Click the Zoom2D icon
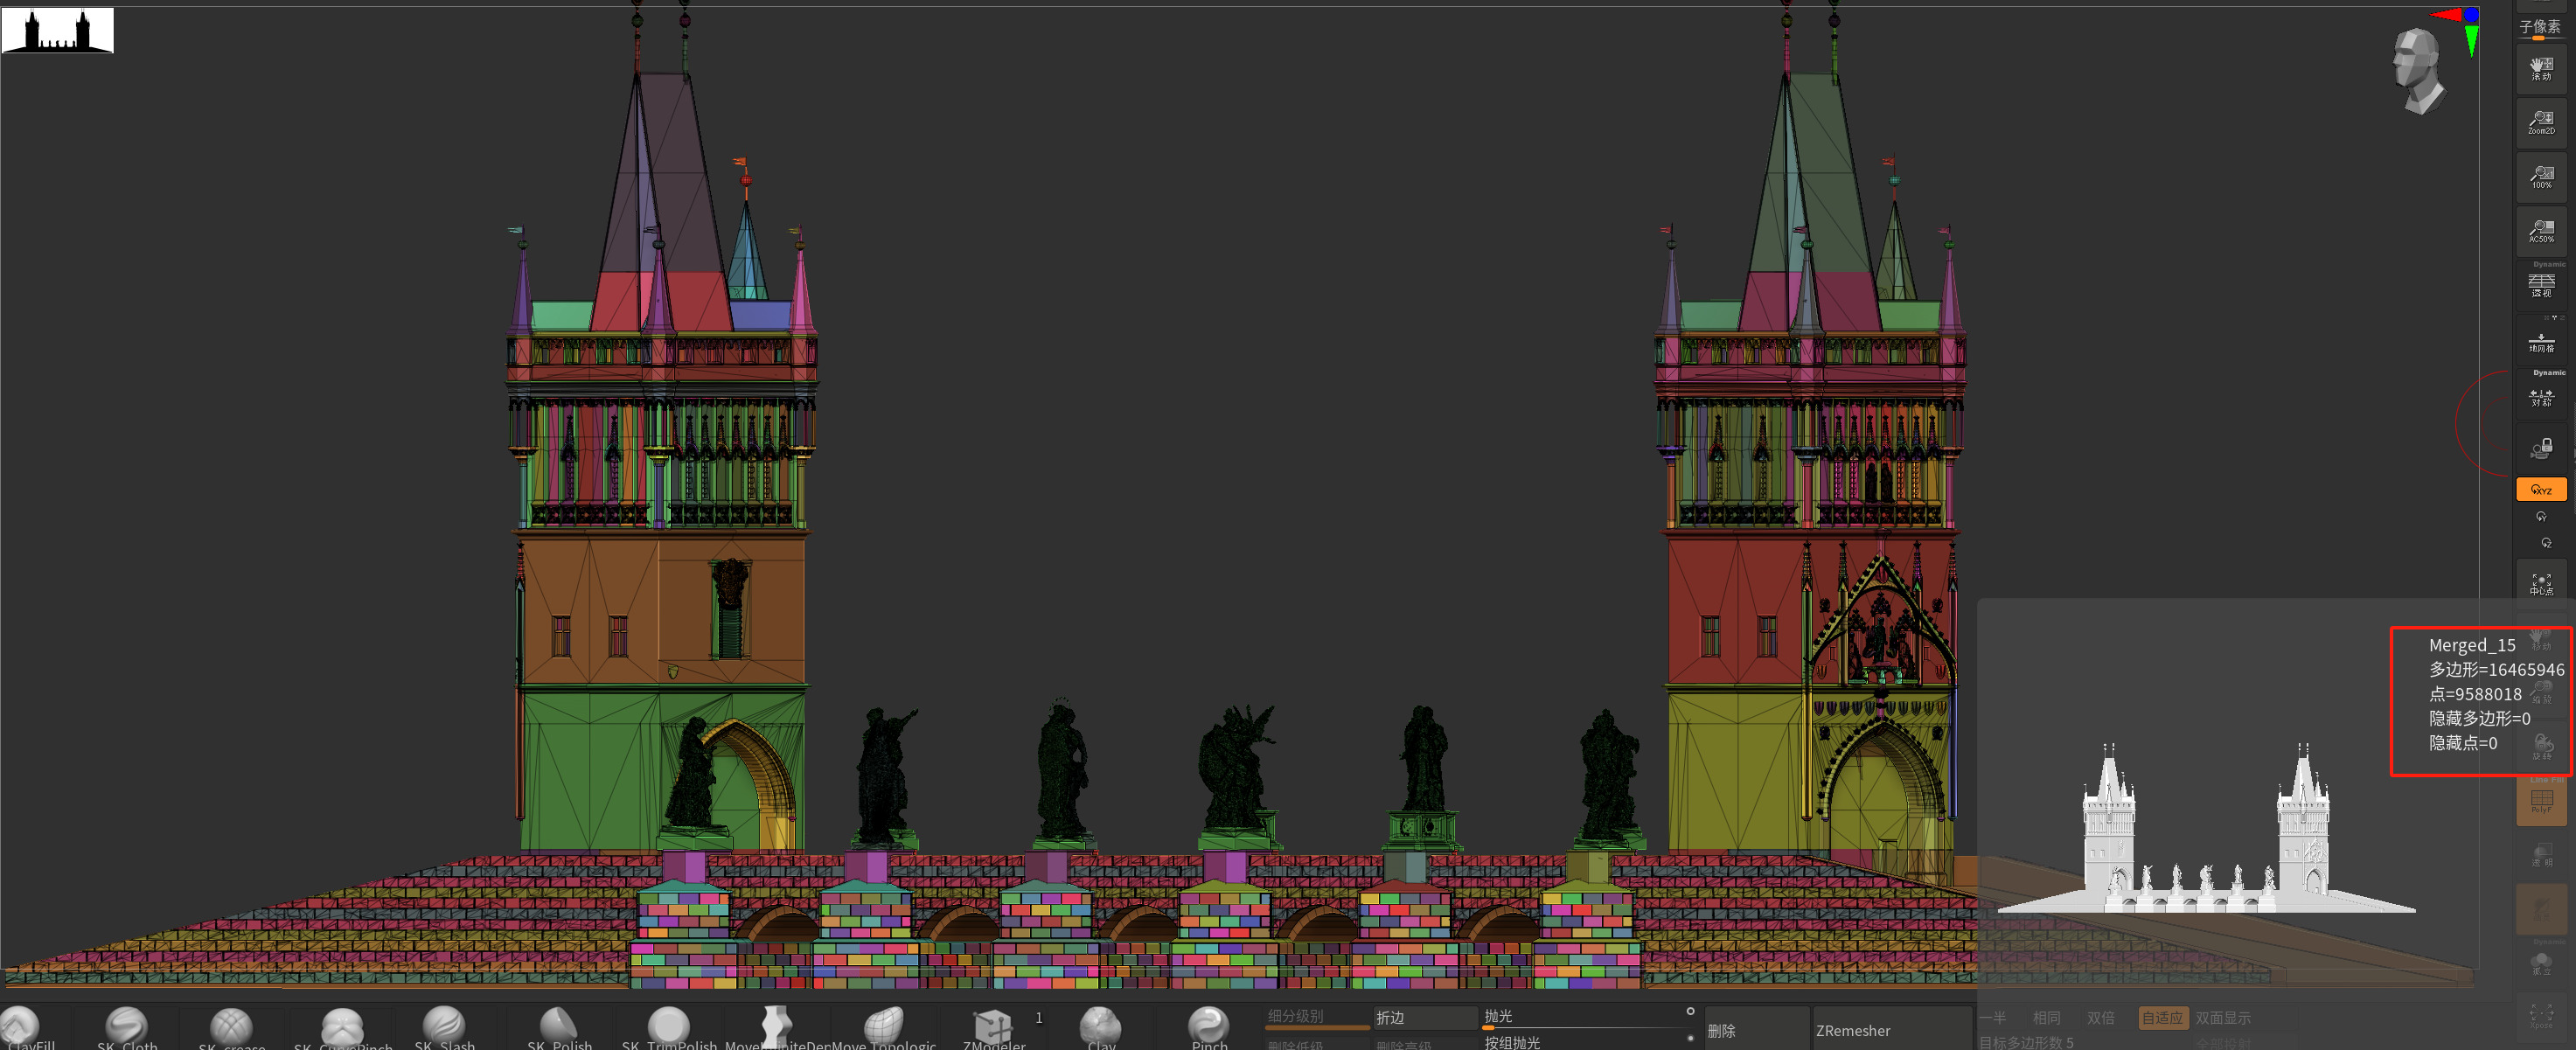The image size is (2576, 1050). point(2541,123)
